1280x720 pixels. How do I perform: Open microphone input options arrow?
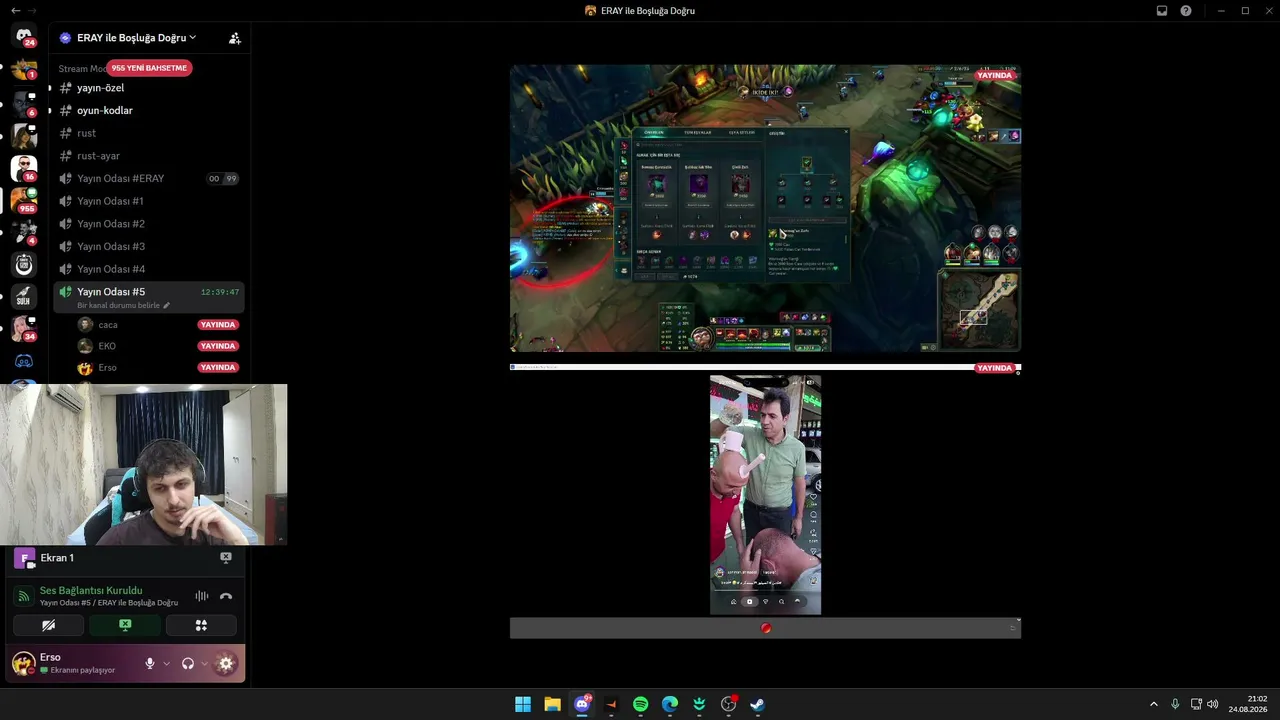166,663
